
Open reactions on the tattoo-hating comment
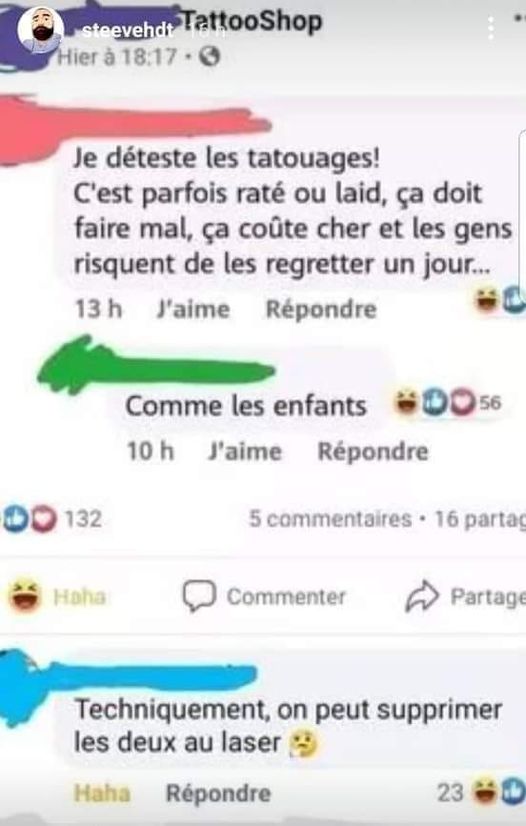pyautogui.click(x=500, y=300)
